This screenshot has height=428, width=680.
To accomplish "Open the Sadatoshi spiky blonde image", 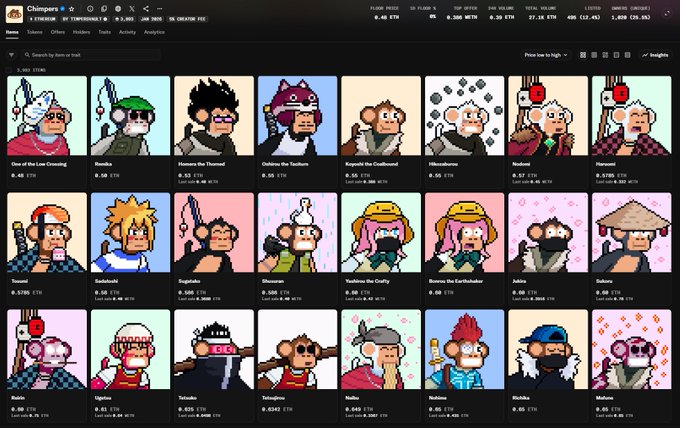I will pyautogui.click(x=131, y=232).
